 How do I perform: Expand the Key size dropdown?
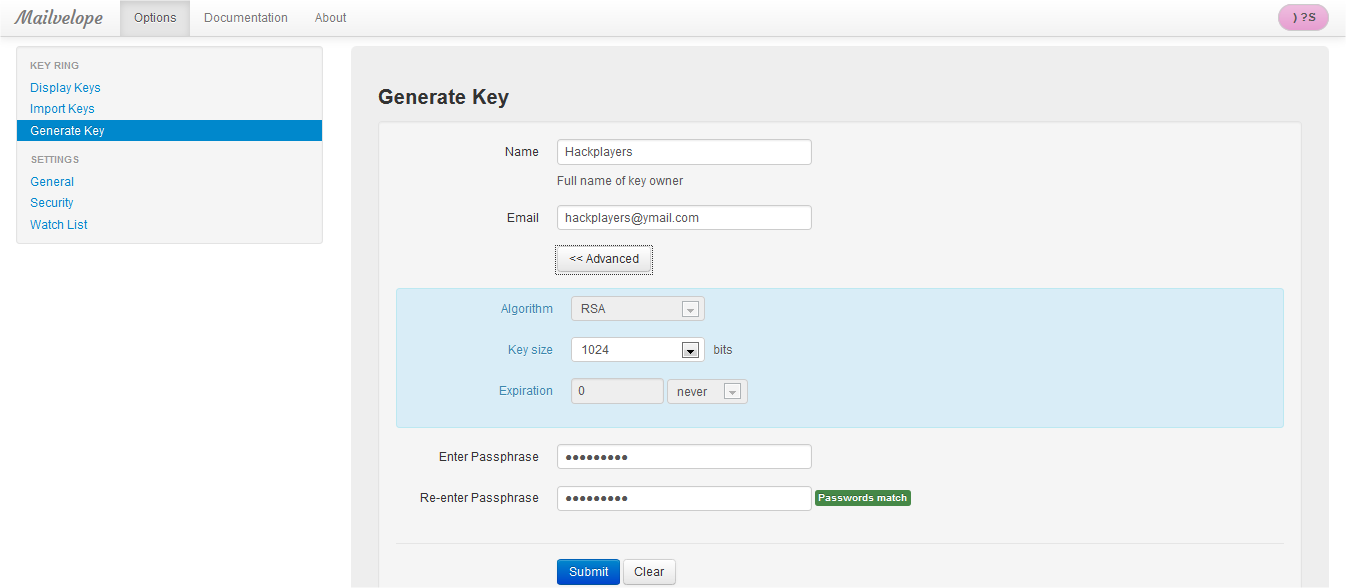(x=637, y=350)
